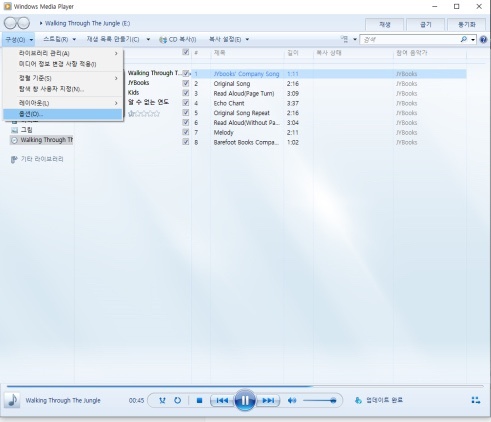This screenshot has width=491, height=422.
Task: Seek using the playback progress bar
Action: (245, 386)
